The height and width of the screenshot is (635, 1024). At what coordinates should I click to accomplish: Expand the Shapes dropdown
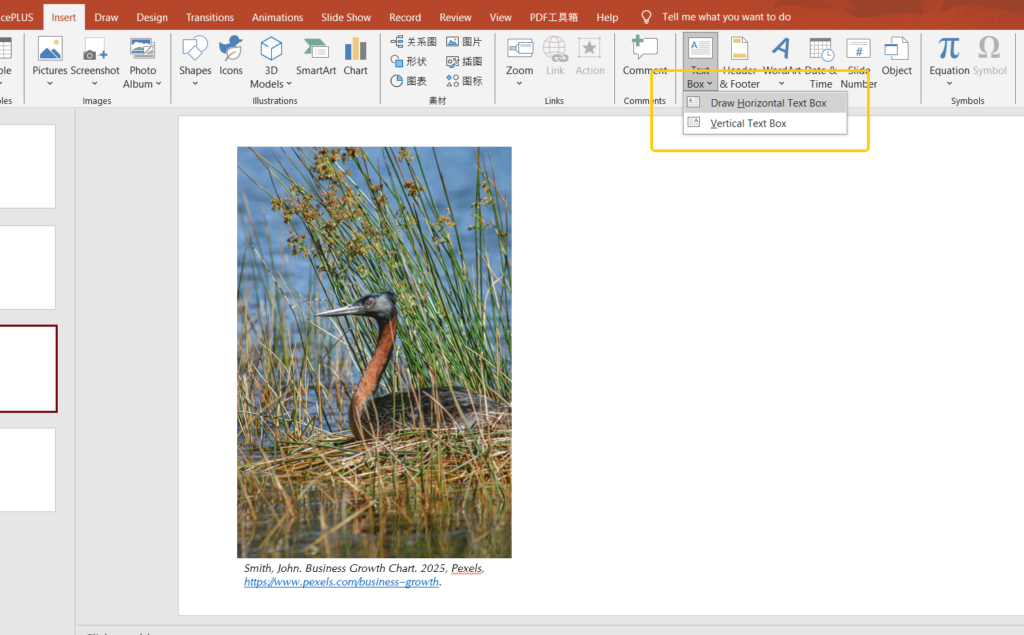(195, 84)
